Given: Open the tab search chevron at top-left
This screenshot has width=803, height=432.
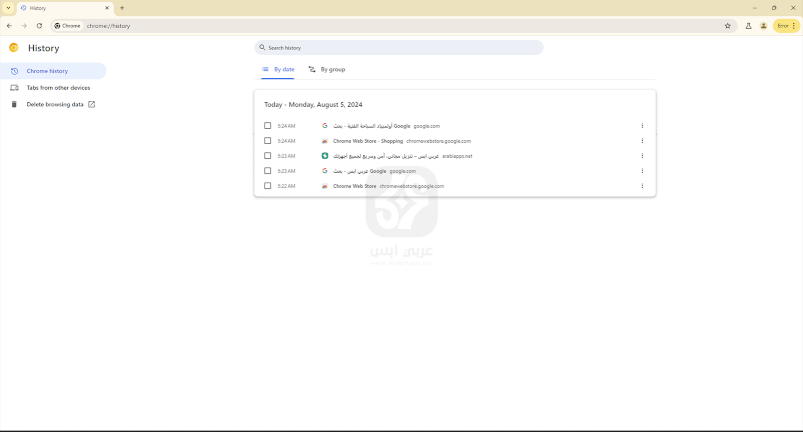Looking at the screenshot, I should click(8, 8).
